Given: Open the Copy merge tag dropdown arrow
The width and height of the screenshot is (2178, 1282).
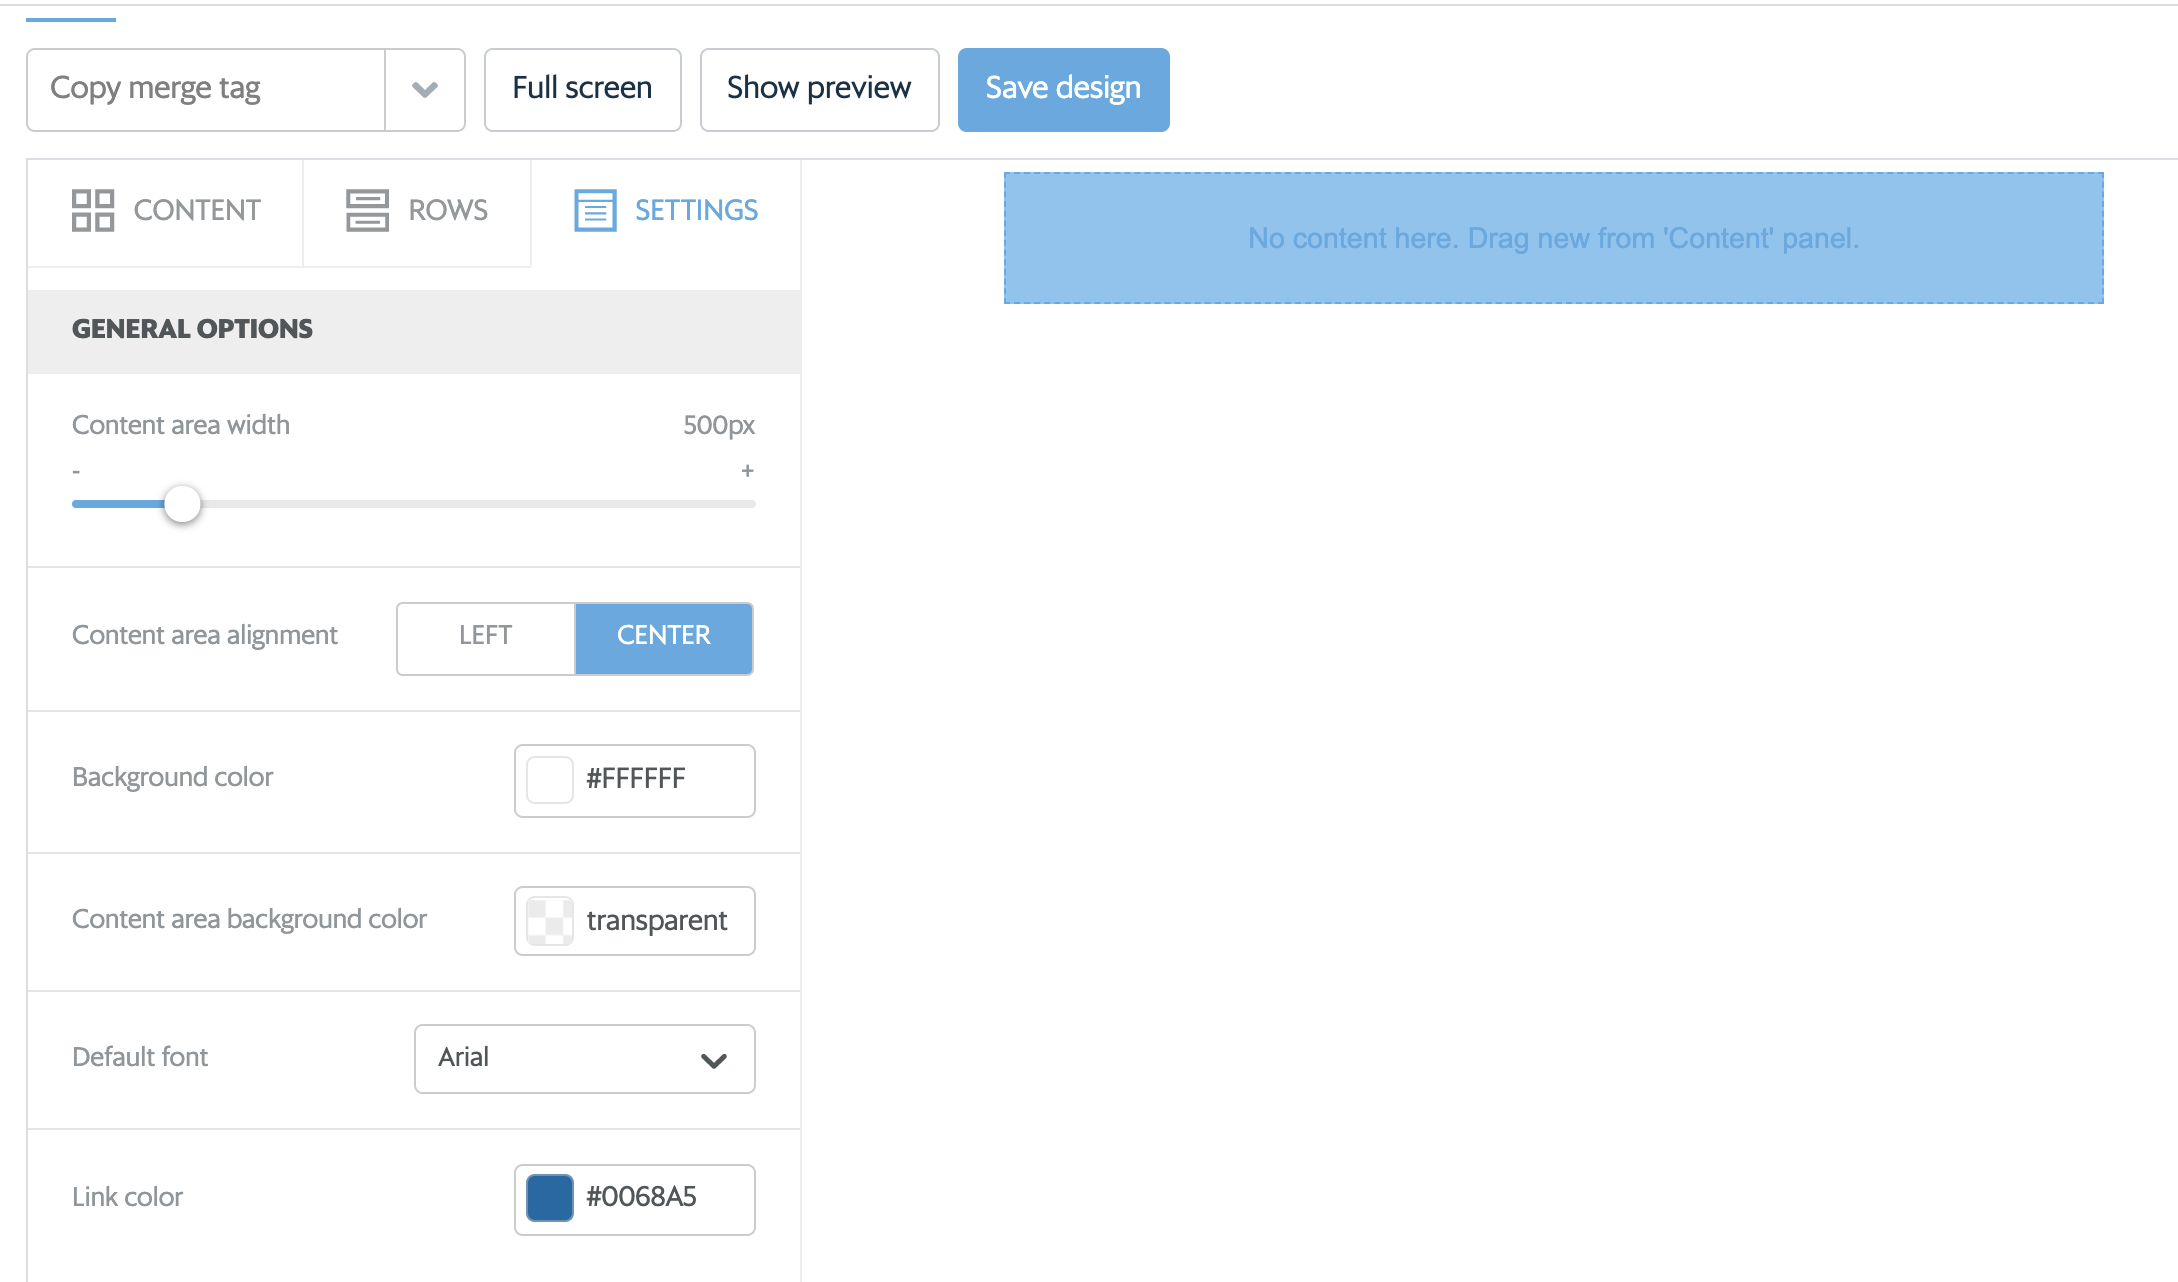Looking at the screenshot, I should (x=424, y=89).
